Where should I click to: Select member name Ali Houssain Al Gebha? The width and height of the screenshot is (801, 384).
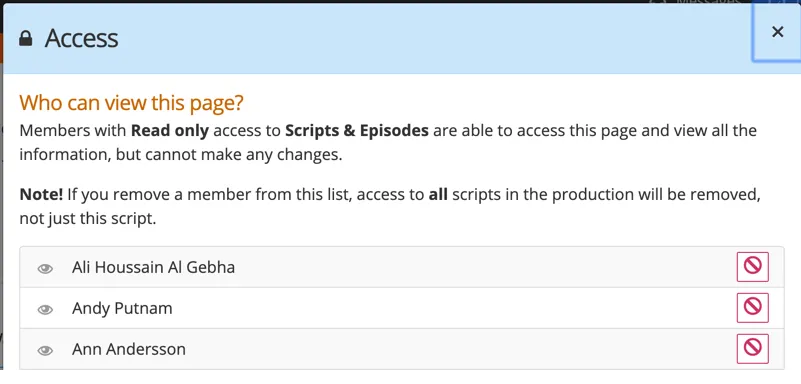tap(153, 267)
